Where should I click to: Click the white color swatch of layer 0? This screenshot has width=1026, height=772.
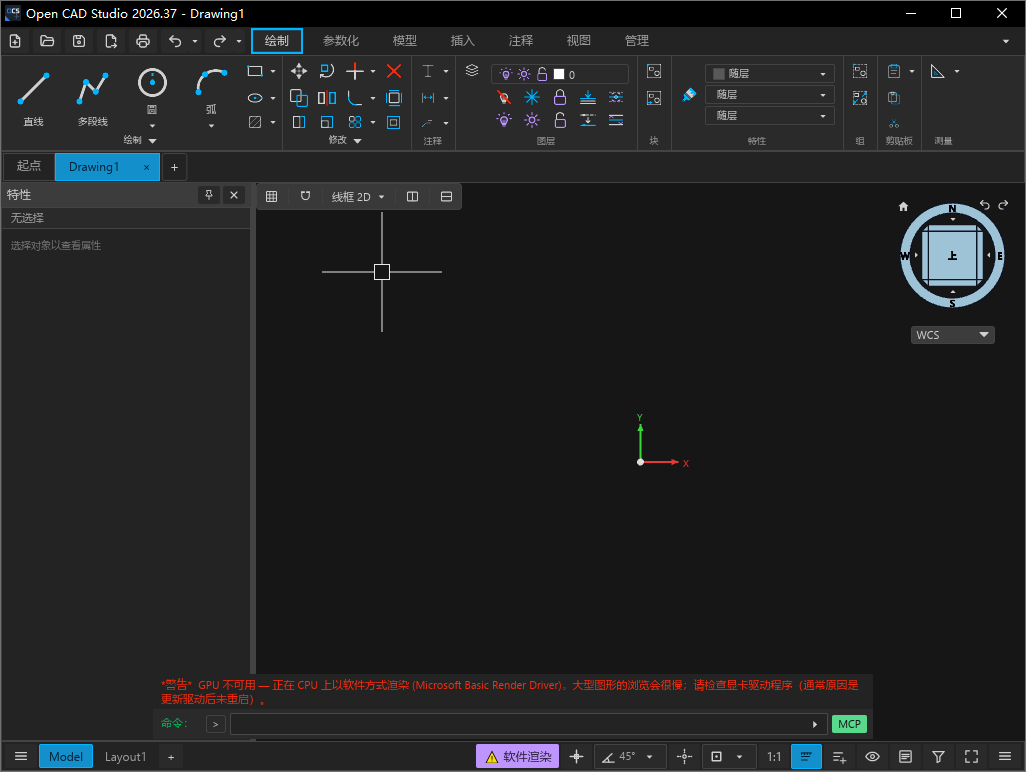[559, 75]
